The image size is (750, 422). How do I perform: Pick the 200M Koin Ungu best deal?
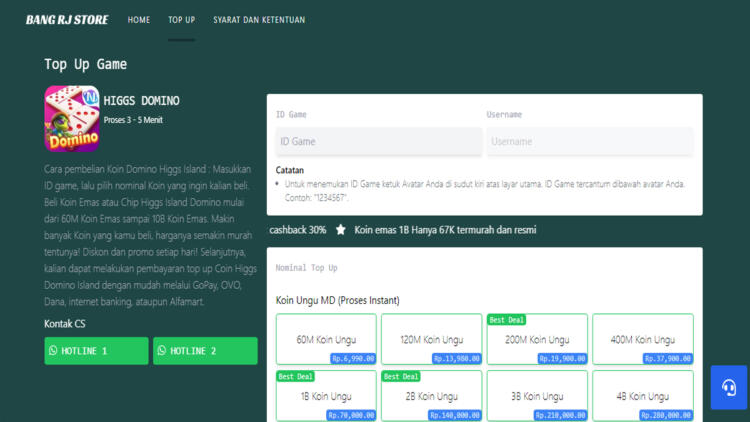[x=537, y=340]
